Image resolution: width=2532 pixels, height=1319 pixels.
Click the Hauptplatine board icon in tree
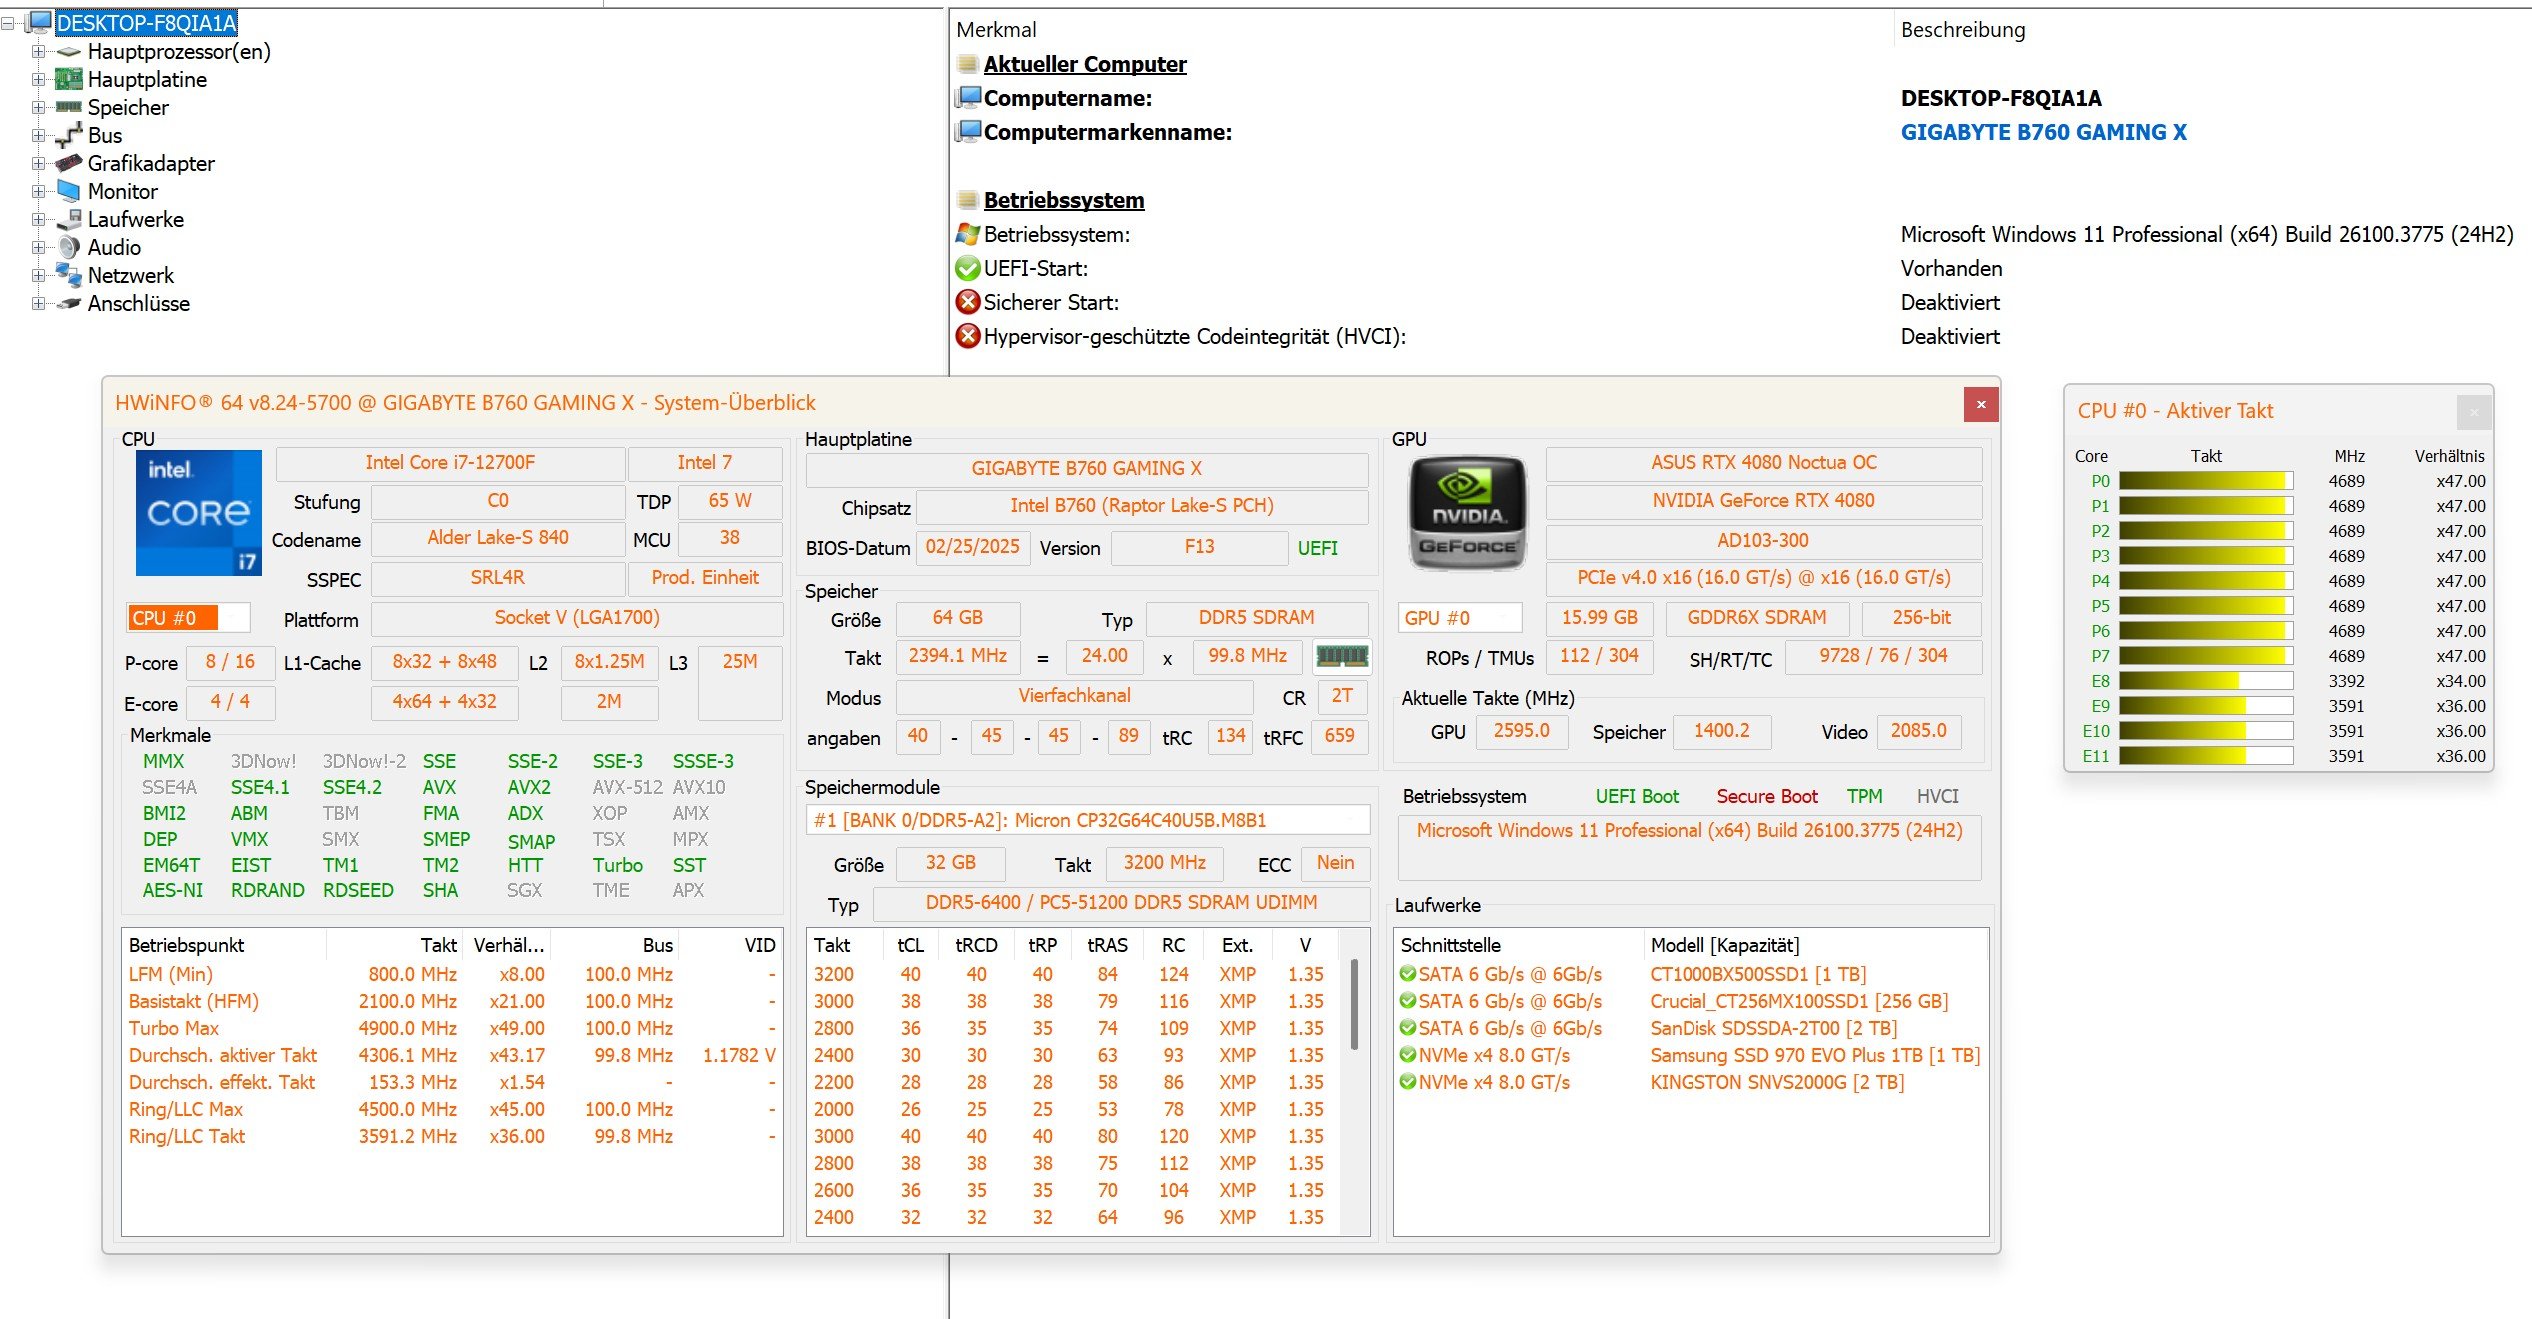pyautogui.click(x=69, y=79)
